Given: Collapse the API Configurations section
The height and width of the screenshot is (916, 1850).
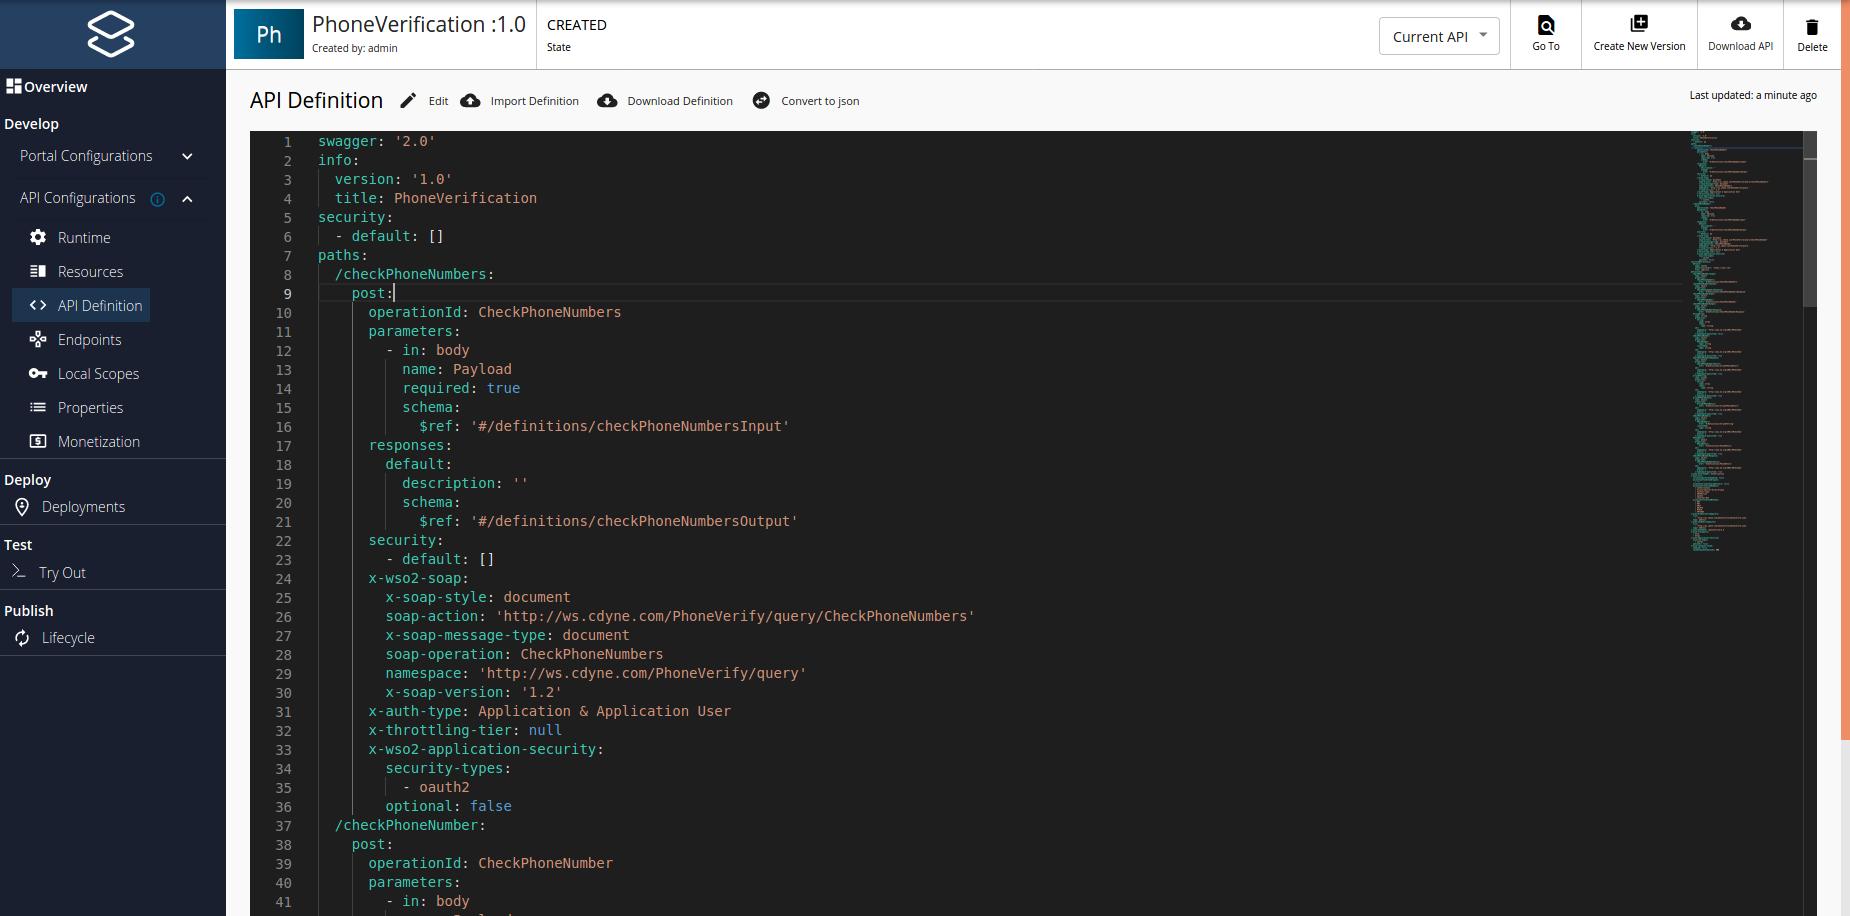Looking at the screenshot, I should point(186,198).
